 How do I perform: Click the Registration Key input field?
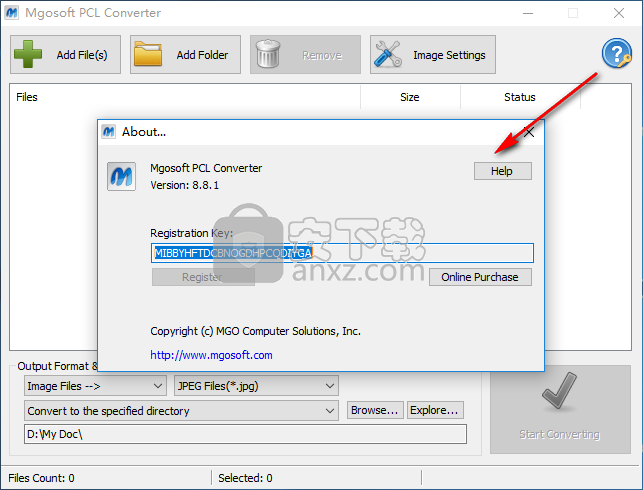[342, 253]
